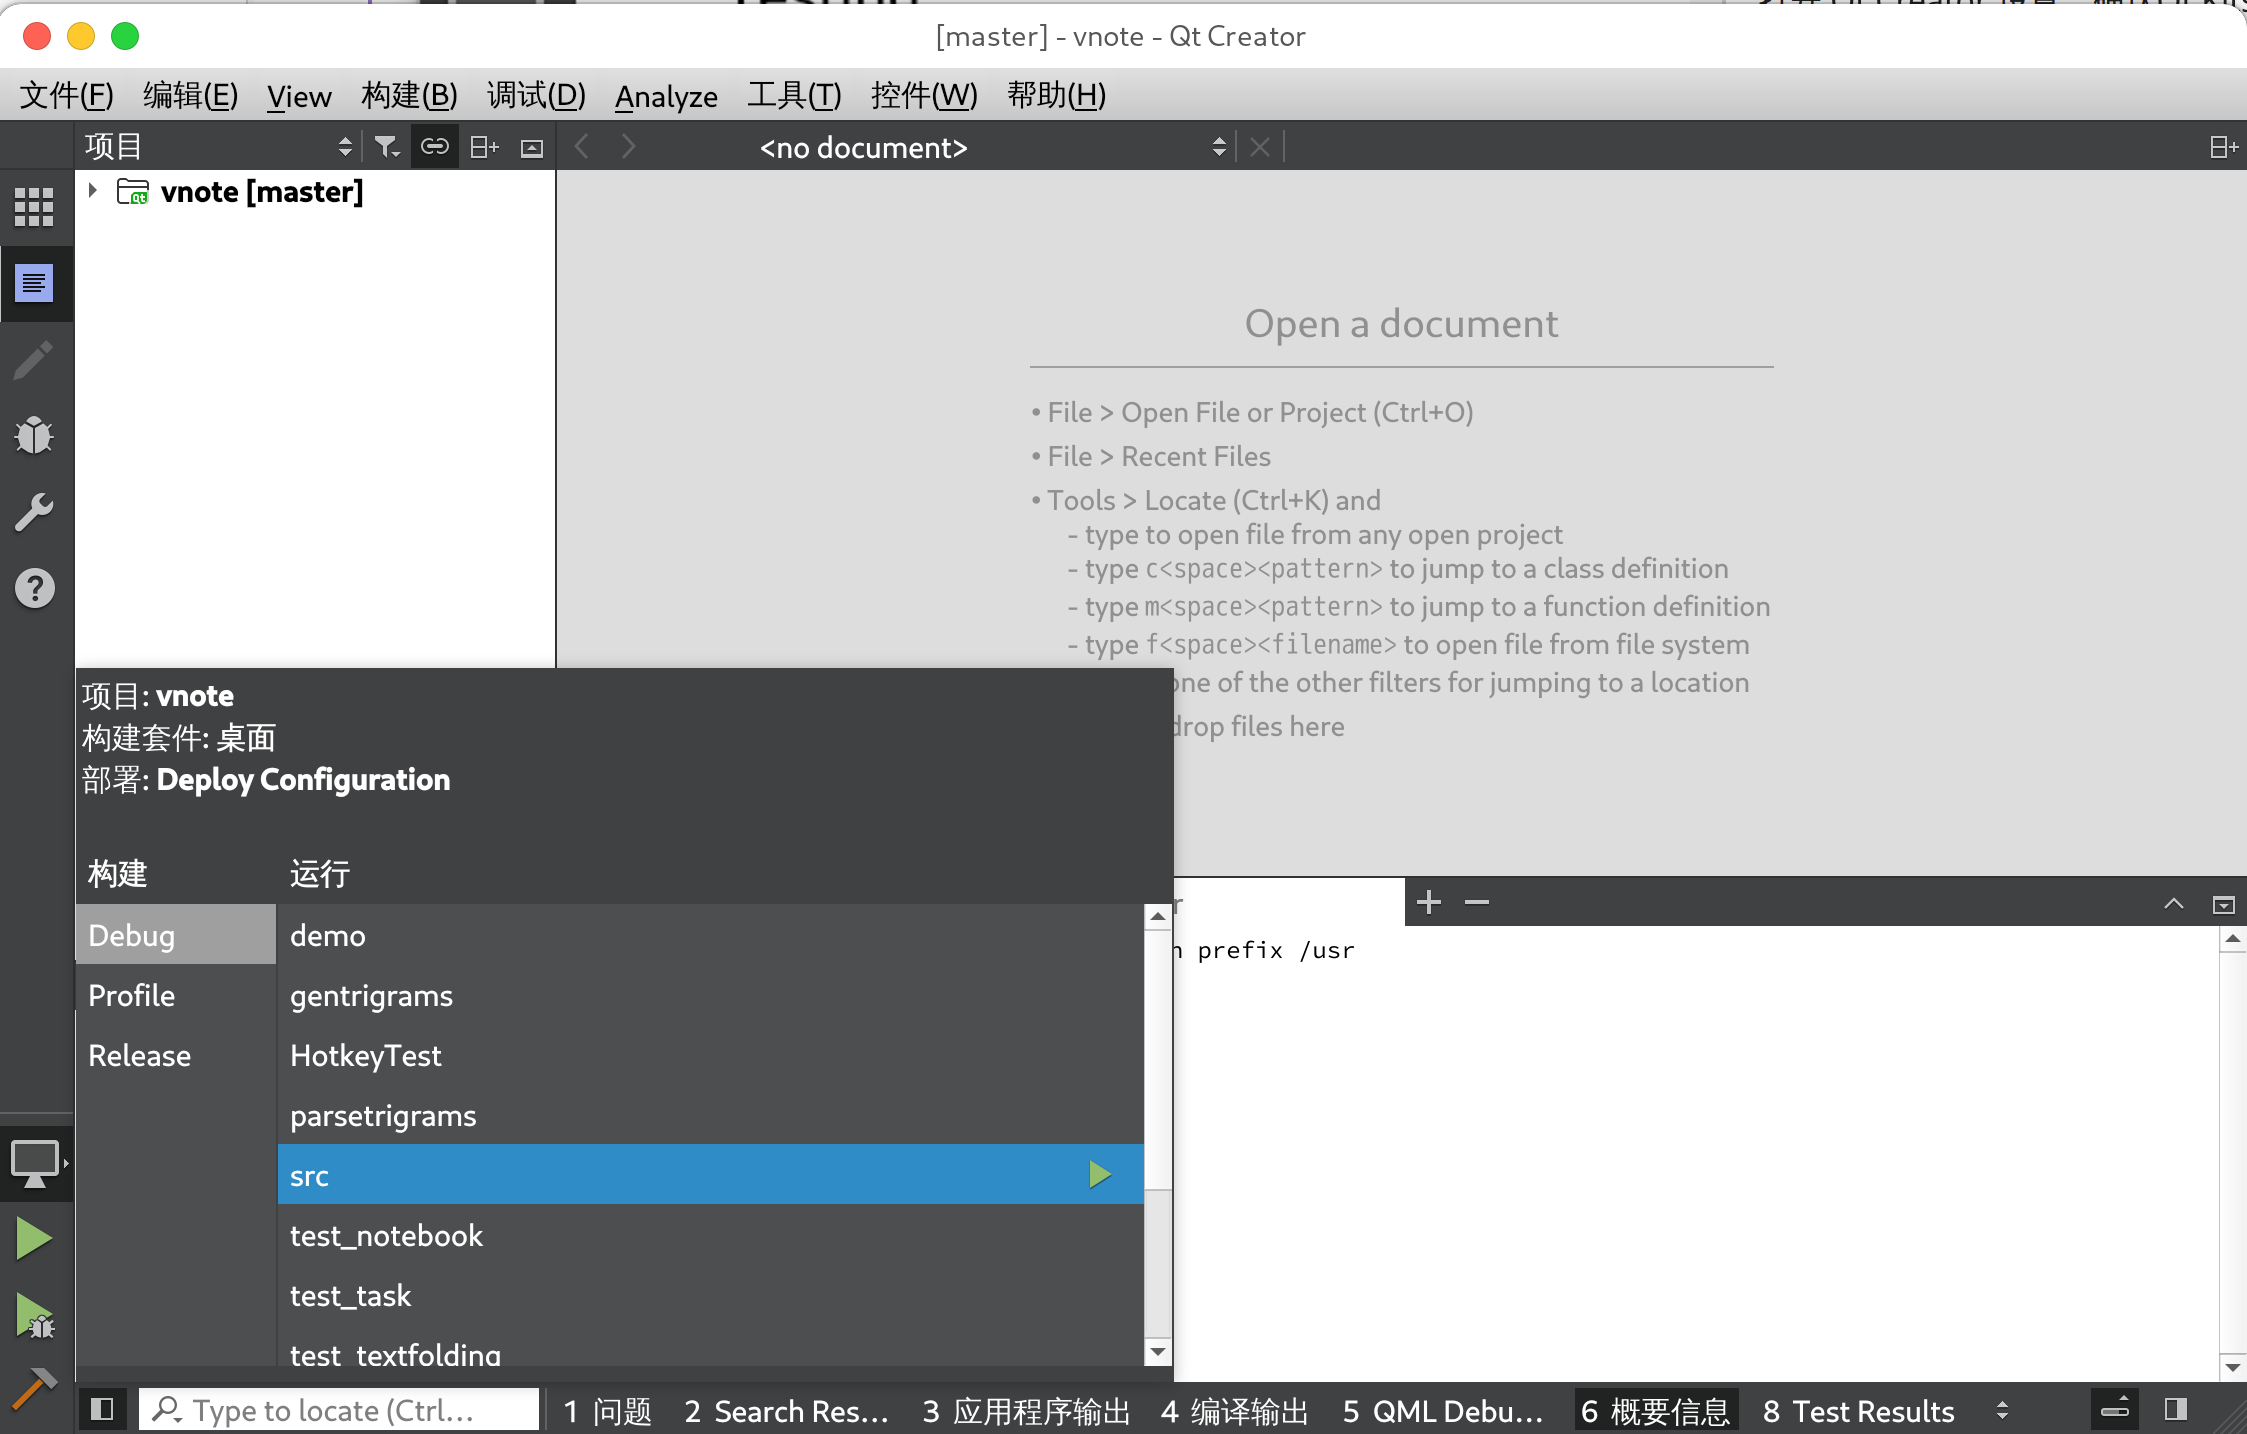Image resolution: width=2247 pixels, height=1434 pixels.
Task: Minimize the output pane icon
Action: tap(2223, 904)
